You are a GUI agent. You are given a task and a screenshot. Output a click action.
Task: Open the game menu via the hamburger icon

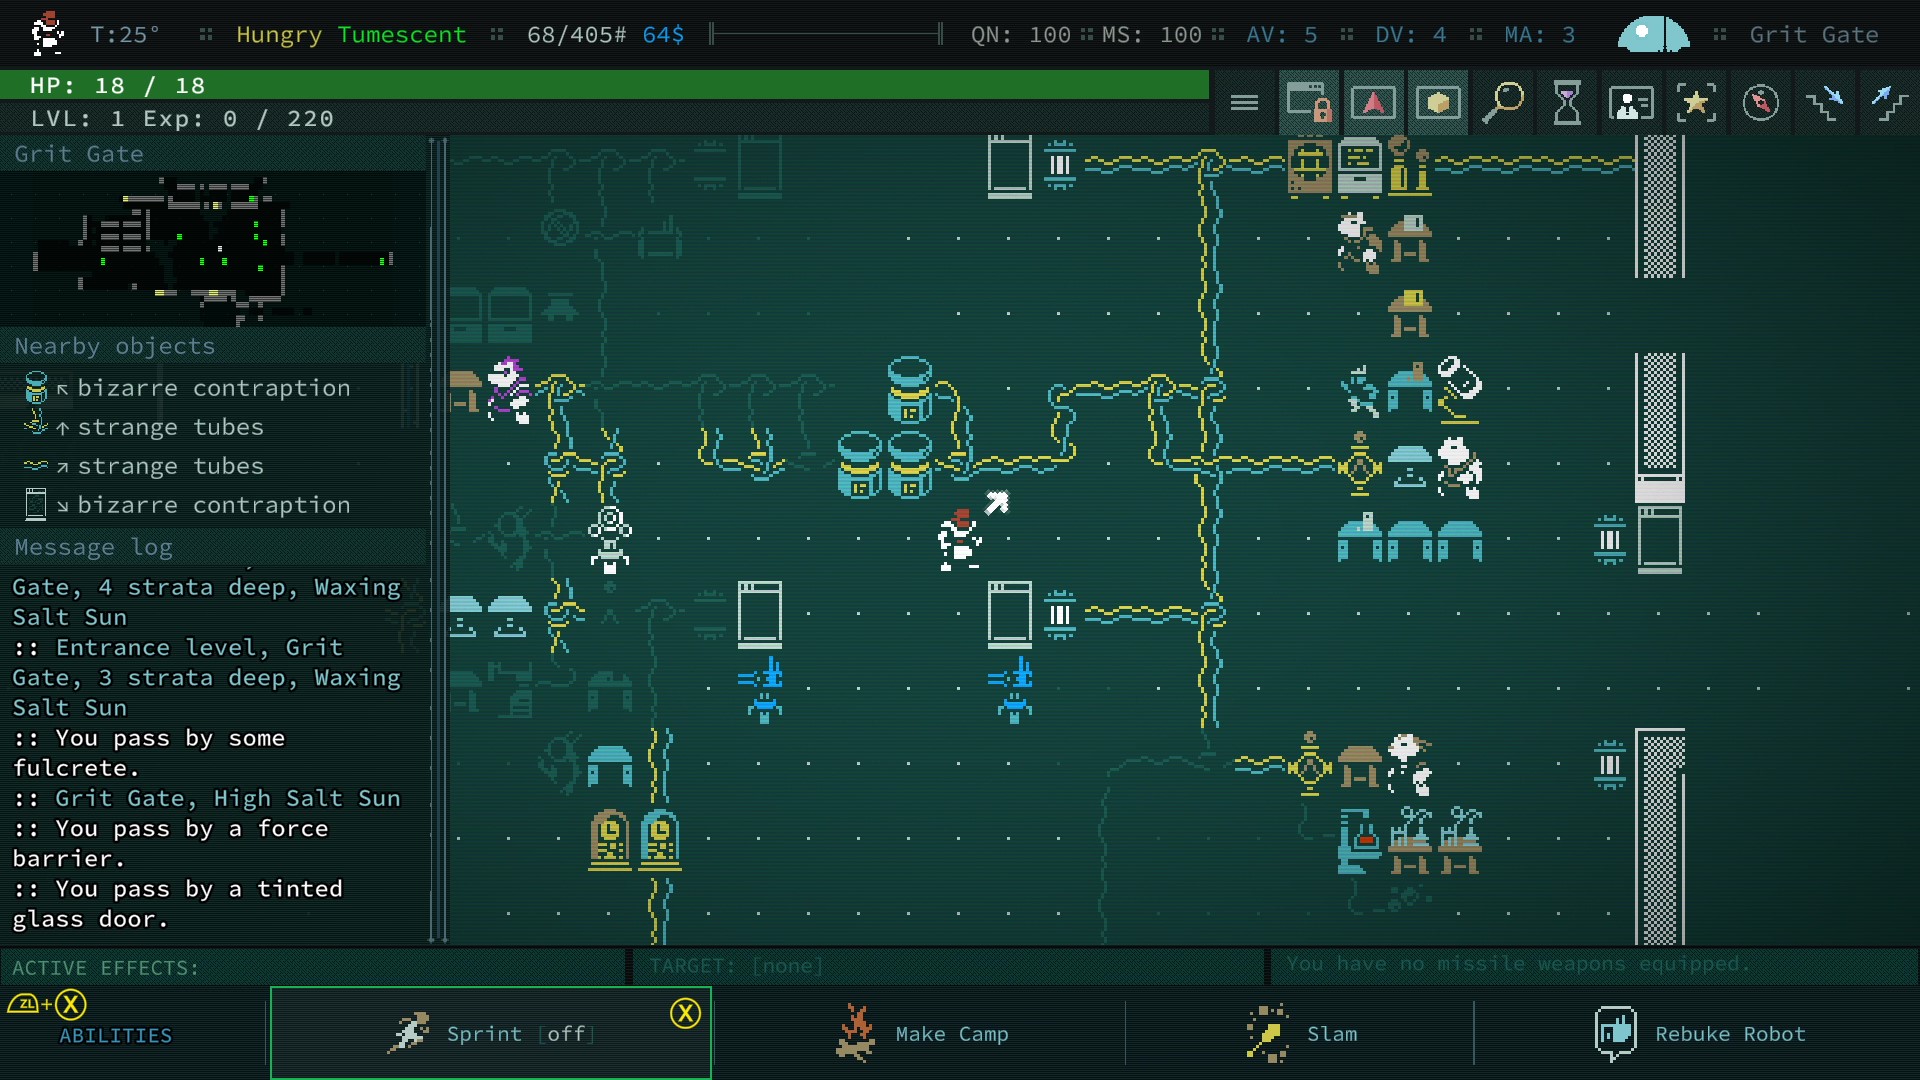point(1243,102)
